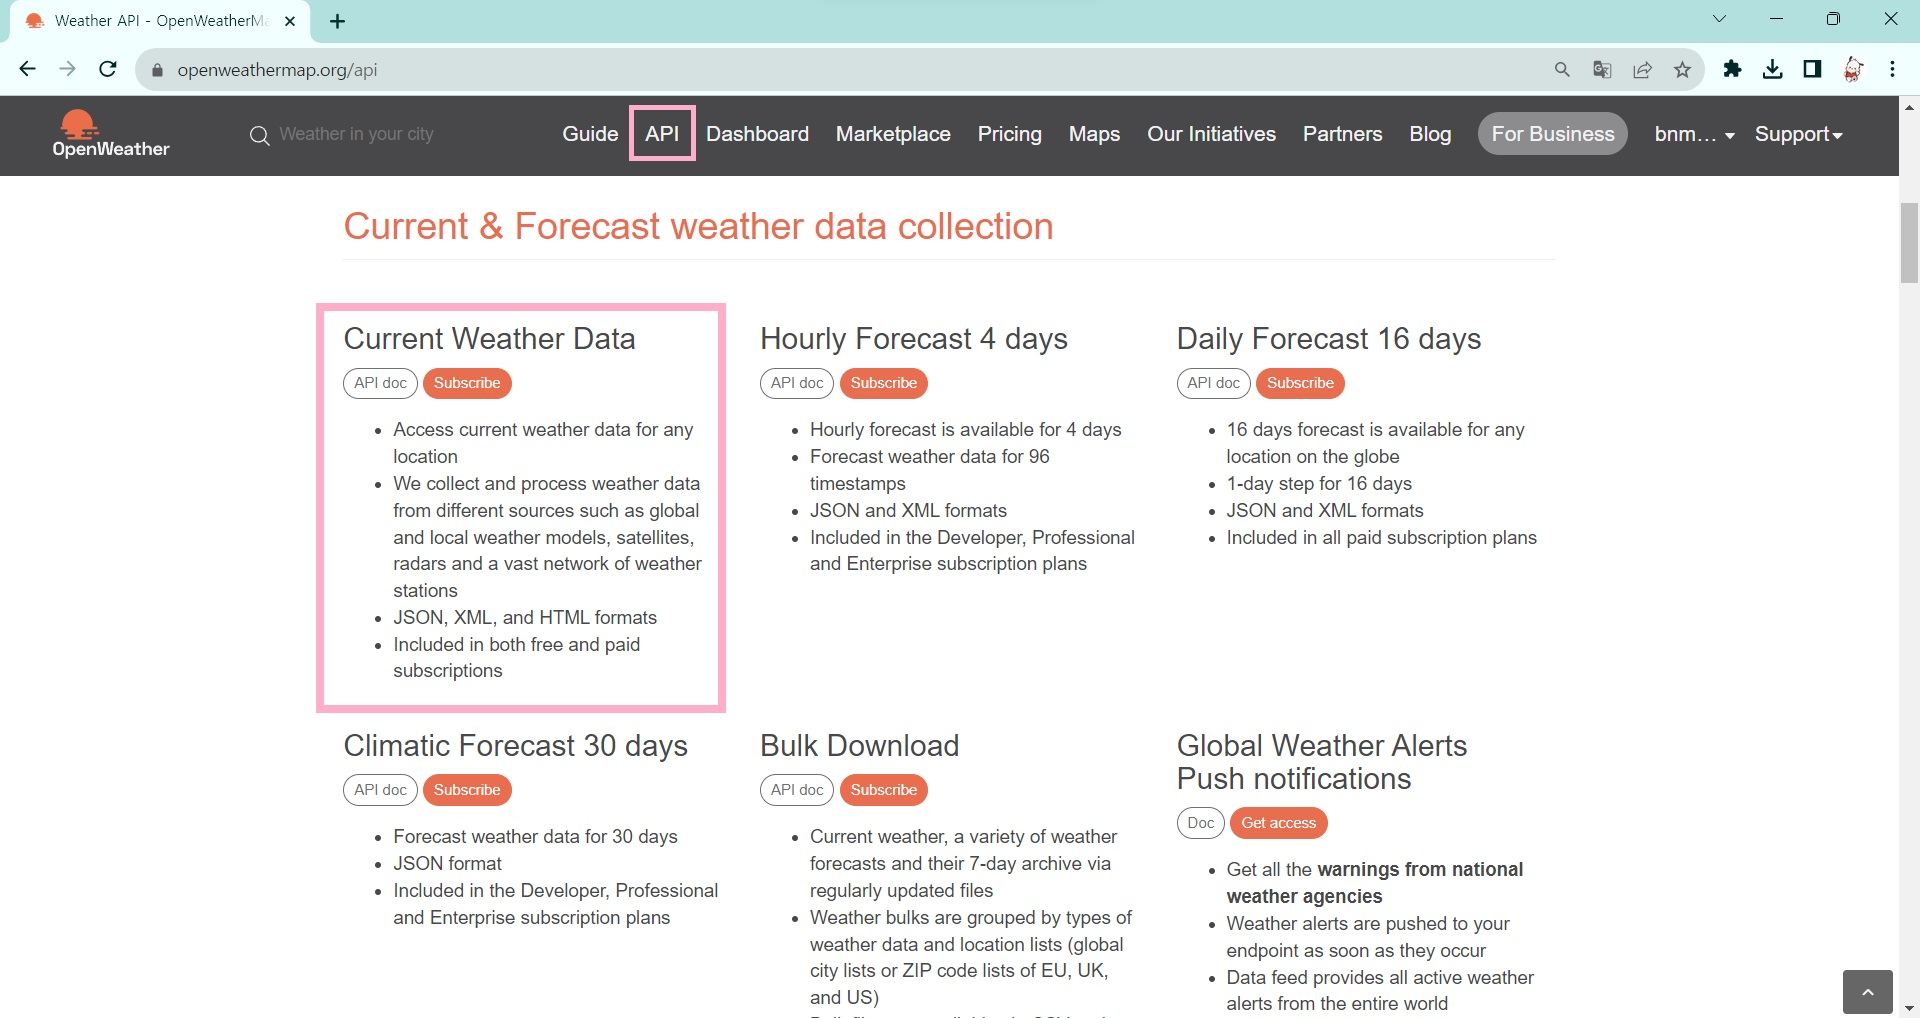This screenshot has width=1920, height=1018.
Task: Click the translate page icon
Action: (x=1602, y=70)
